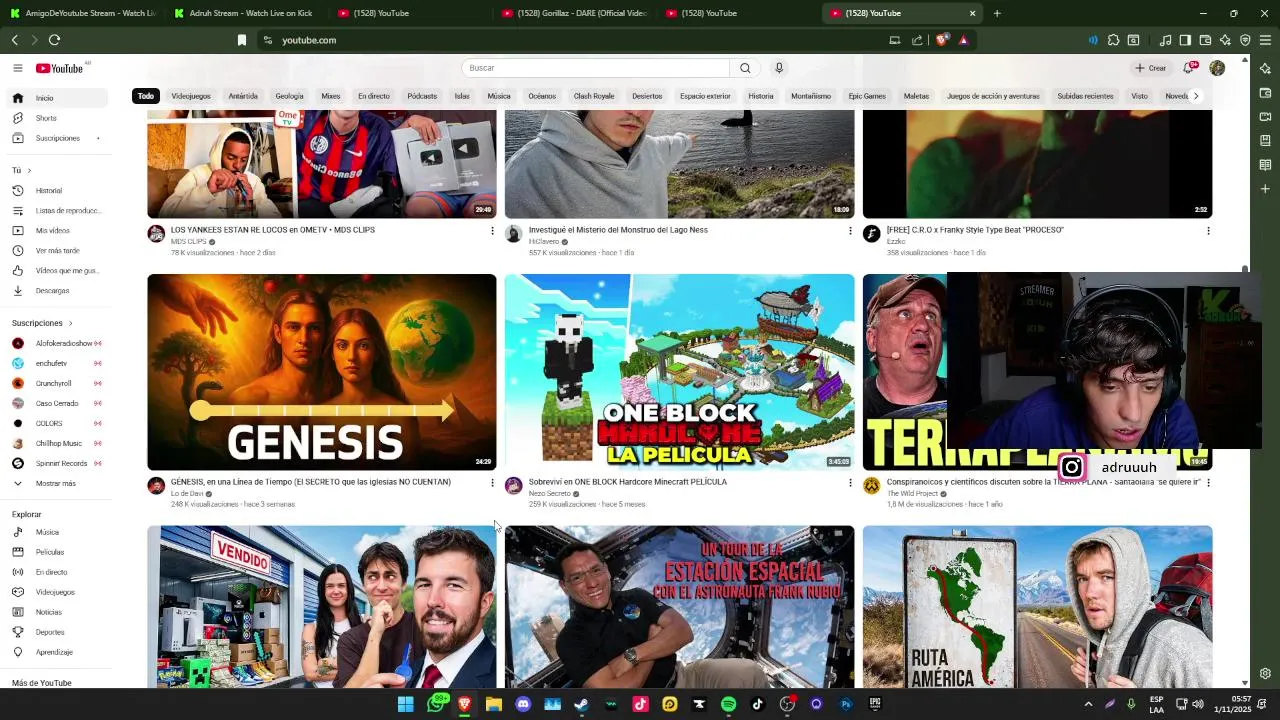Click the YouTube search input field
This screenshot has width=1280, height=720.
(596, 68)
